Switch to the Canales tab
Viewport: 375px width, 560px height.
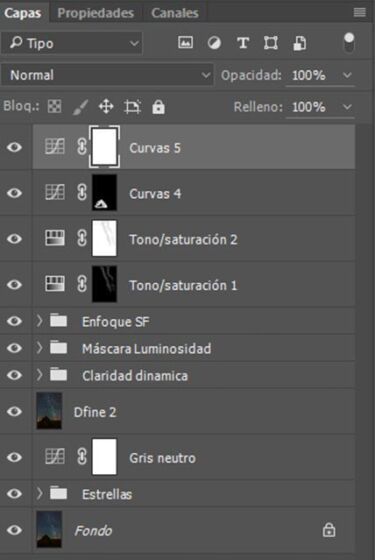pyautogui.click(x=175, y=13)
